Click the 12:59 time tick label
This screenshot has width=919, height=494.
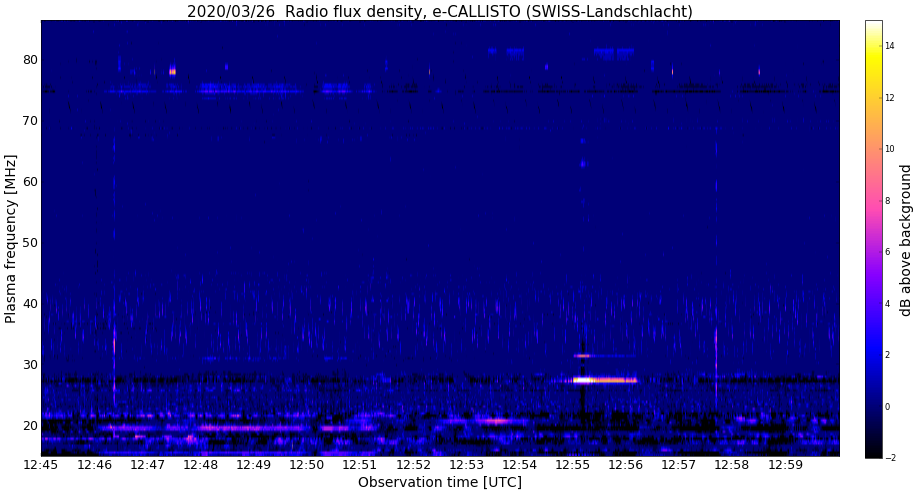[786, 465]
